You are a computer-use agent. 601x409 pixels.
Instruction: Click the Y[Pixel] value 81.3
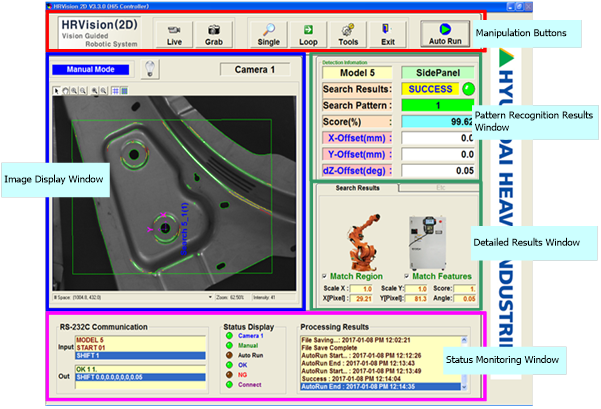pyautogui.click(x=416, y=299)
